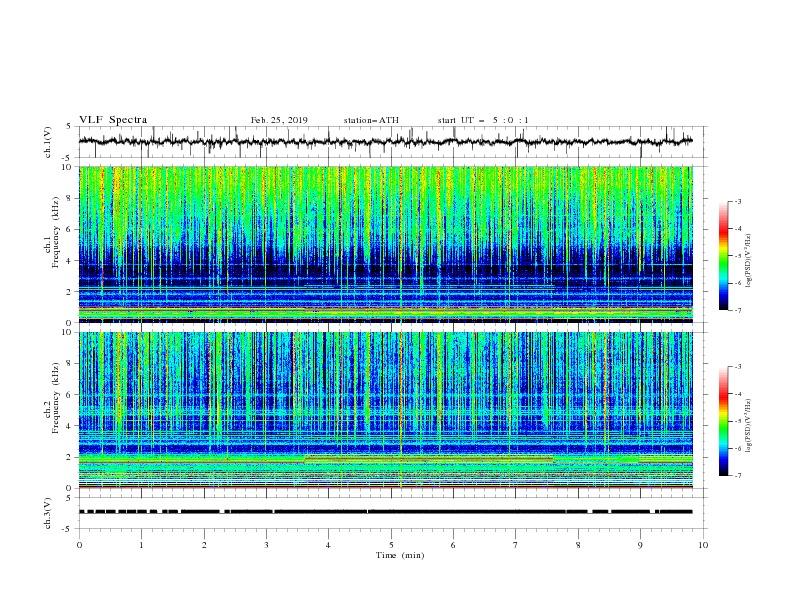Image resolution: width=792 pixels, height=612 pixels.
Task: Click time-axis tick label "3"
Action: pyautogui.click(x=266, y=545)
